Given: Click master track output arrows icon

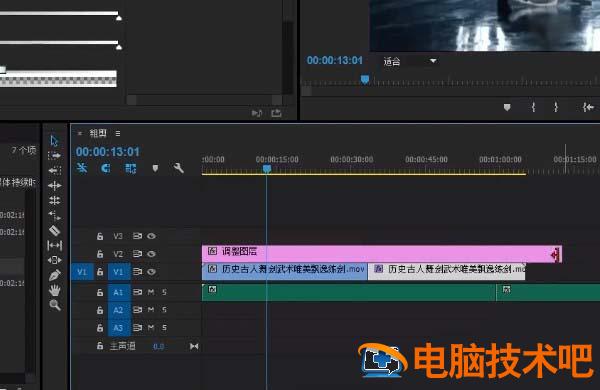Looking at the screenshot, I should pyautogui.click(x=194, y=346).
